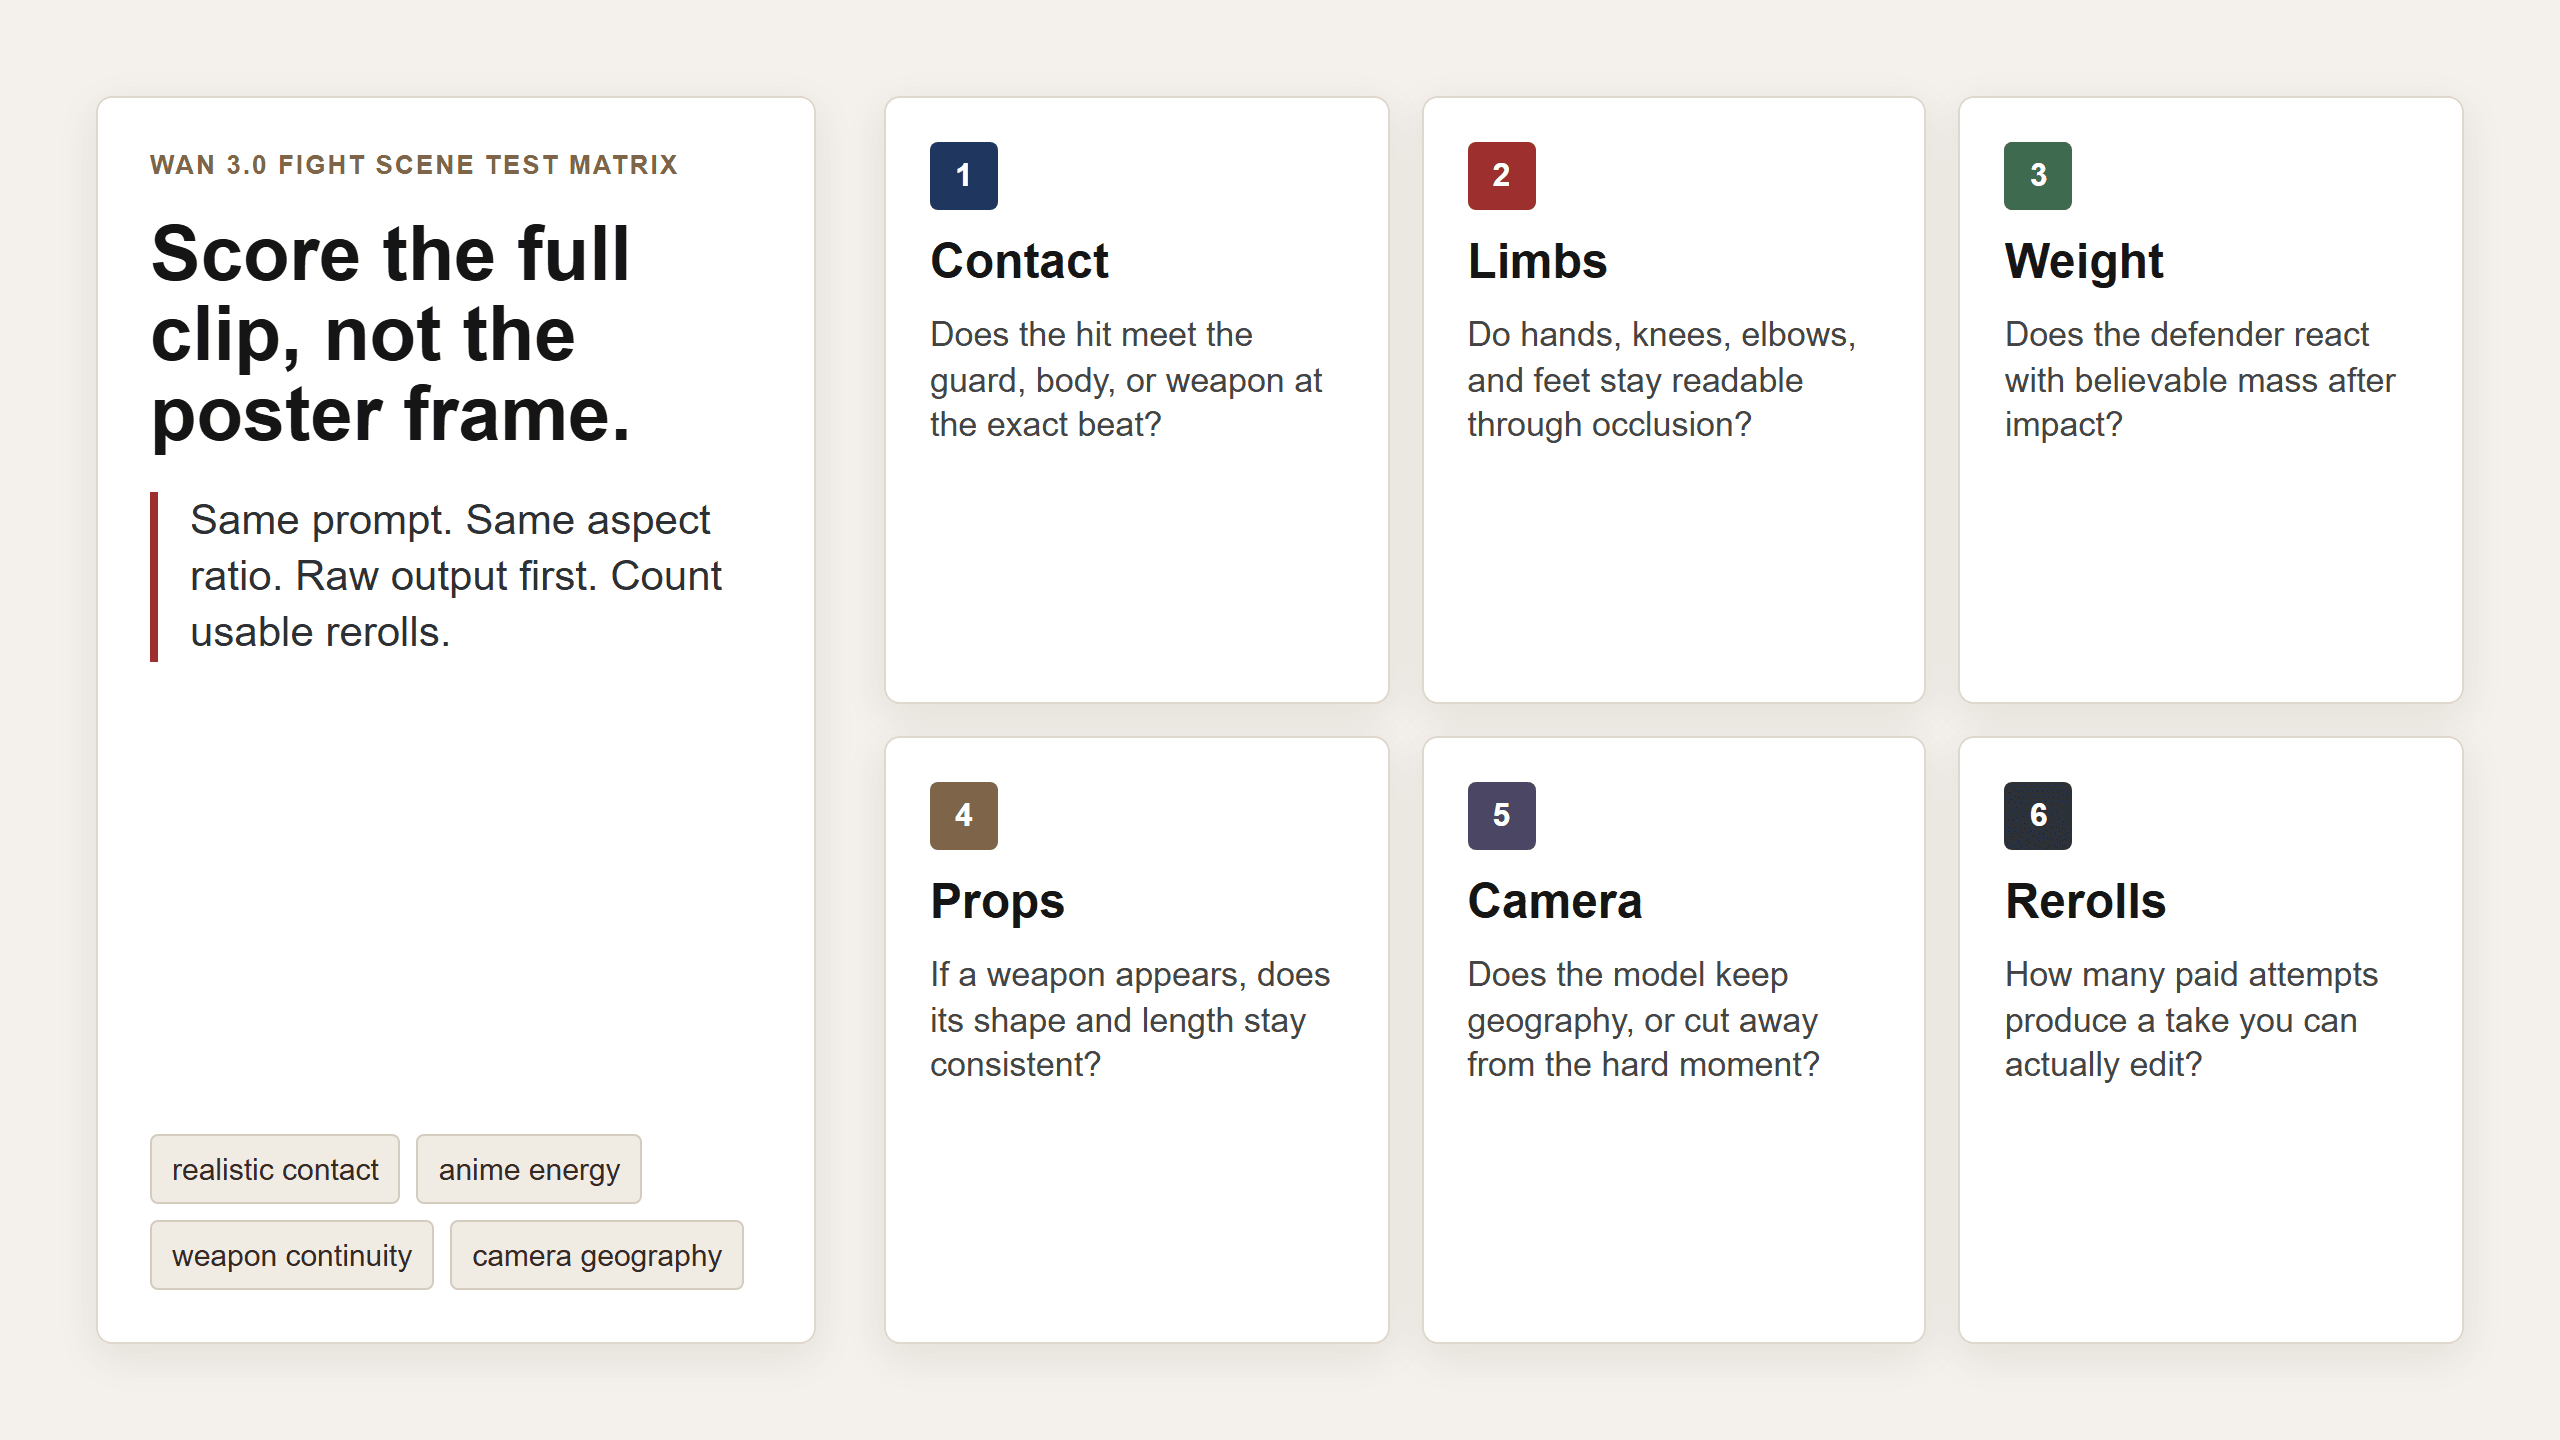Click the dark number 6 badge
This screenshot has width=2560, height=1440.
coord(2038,815)
